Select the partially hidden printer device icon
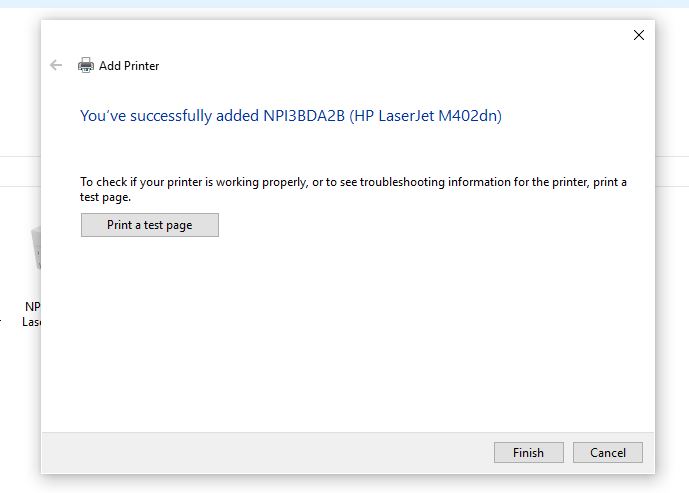The image size is (689, 493). (35, 247)
